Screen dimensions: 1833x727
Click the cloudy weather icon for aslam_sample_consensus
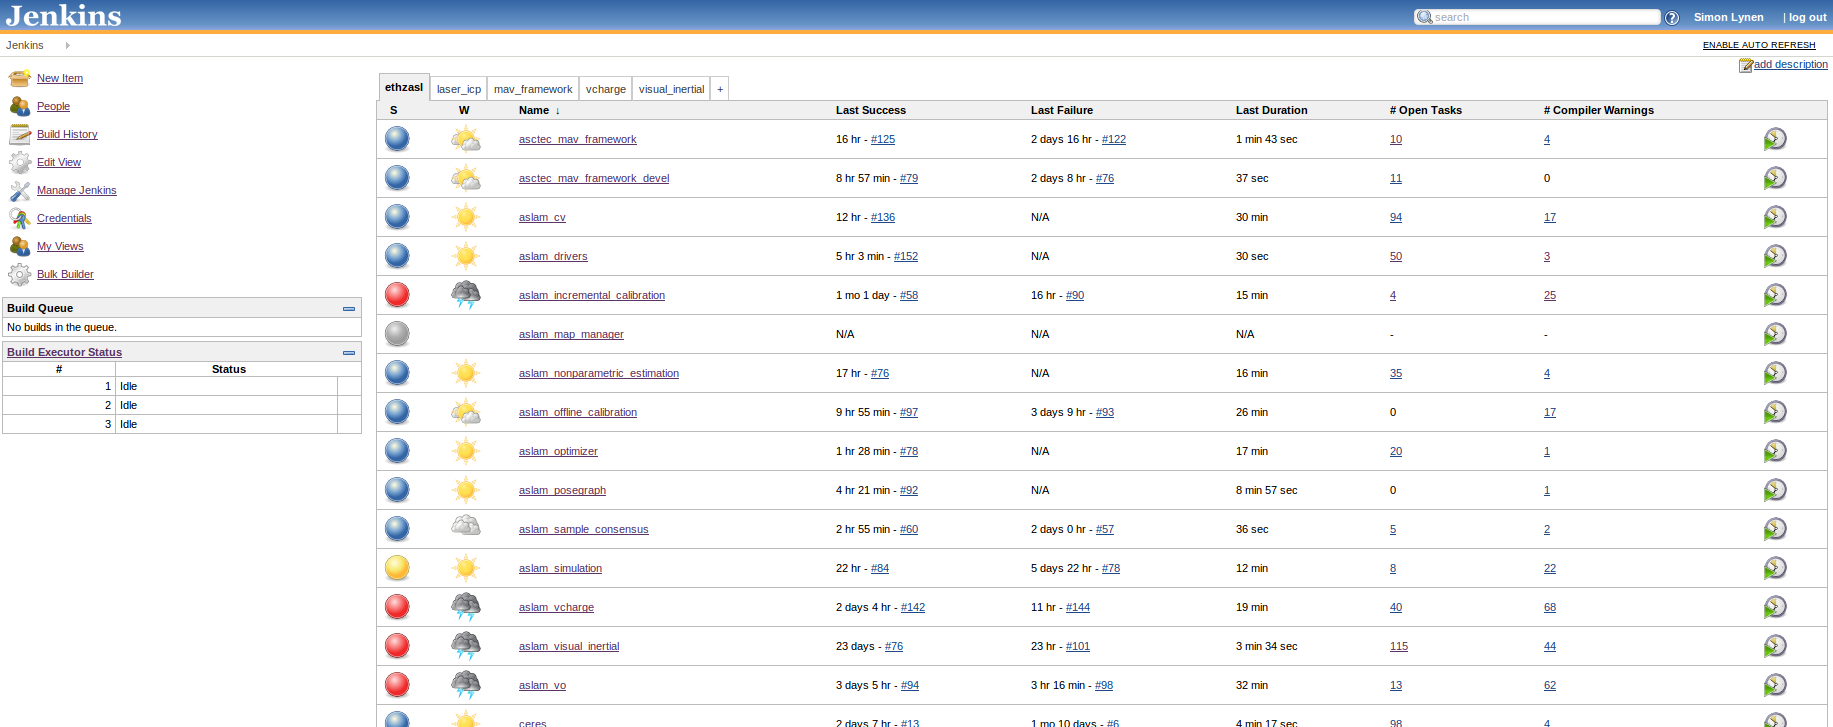click(466, 526)
